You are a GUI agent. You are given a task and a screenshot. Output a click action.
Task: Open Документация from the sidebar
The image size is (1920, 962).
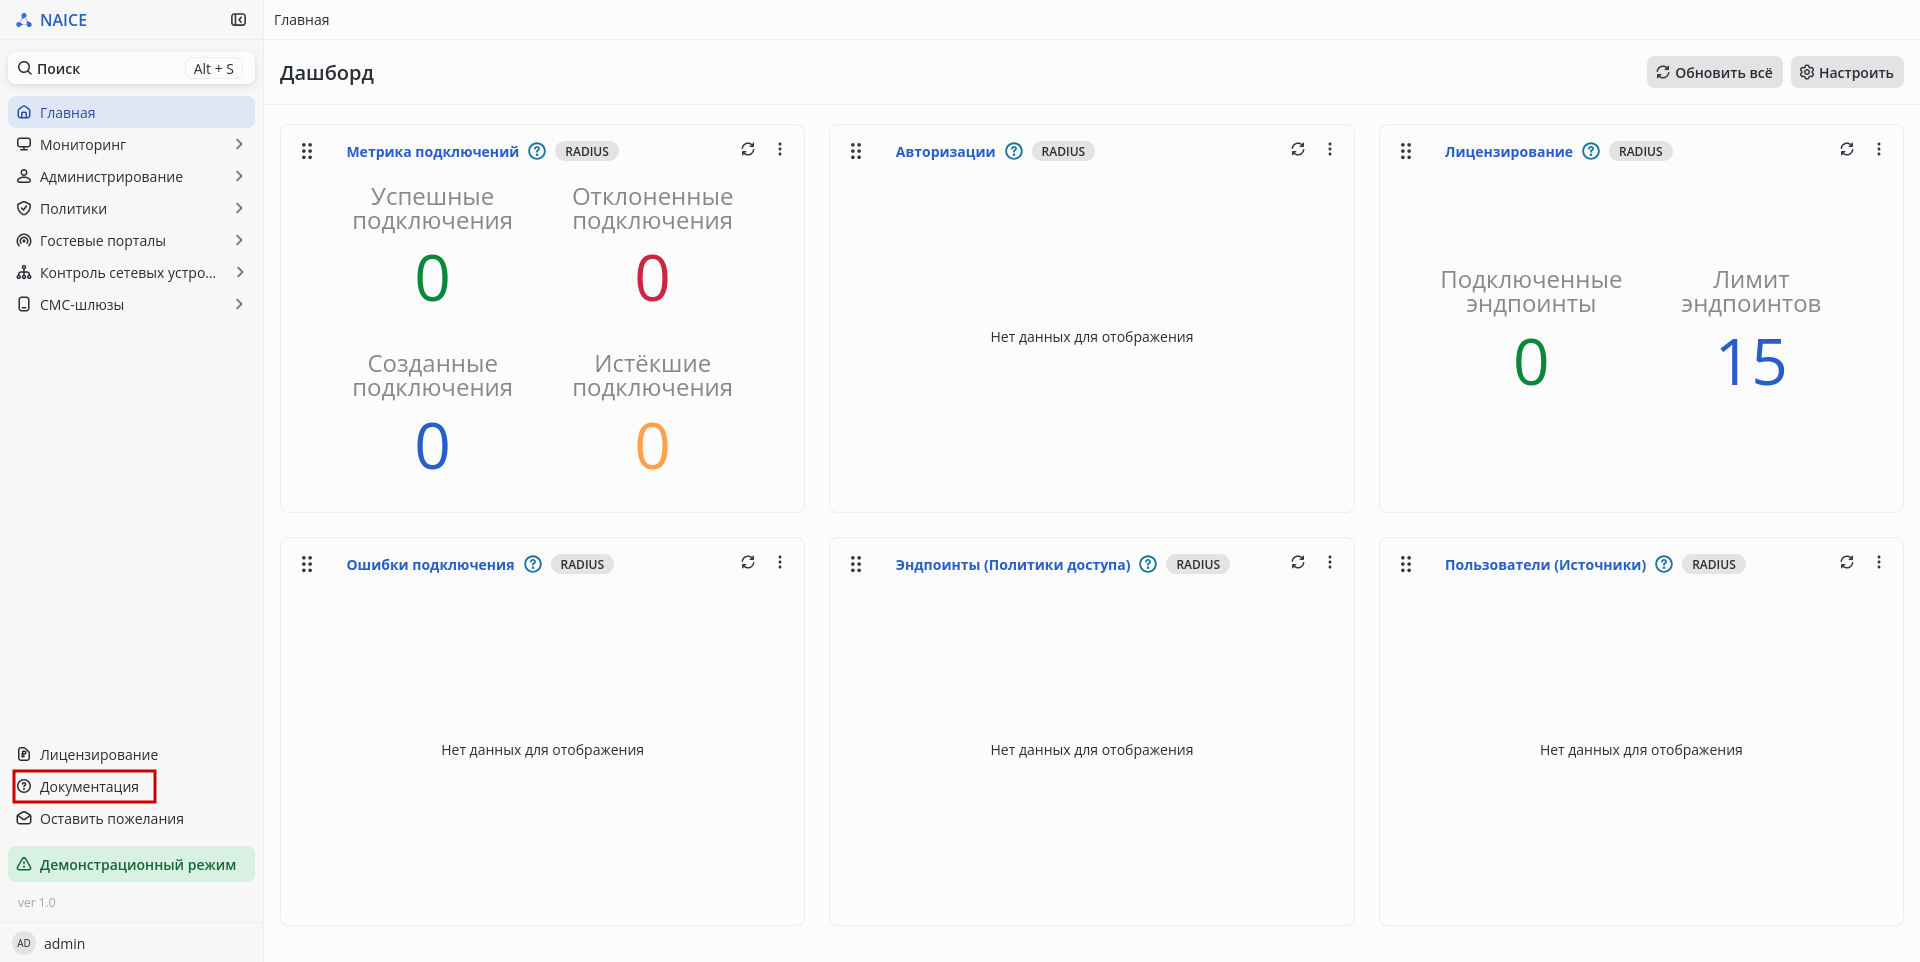[x=88, y=787]
